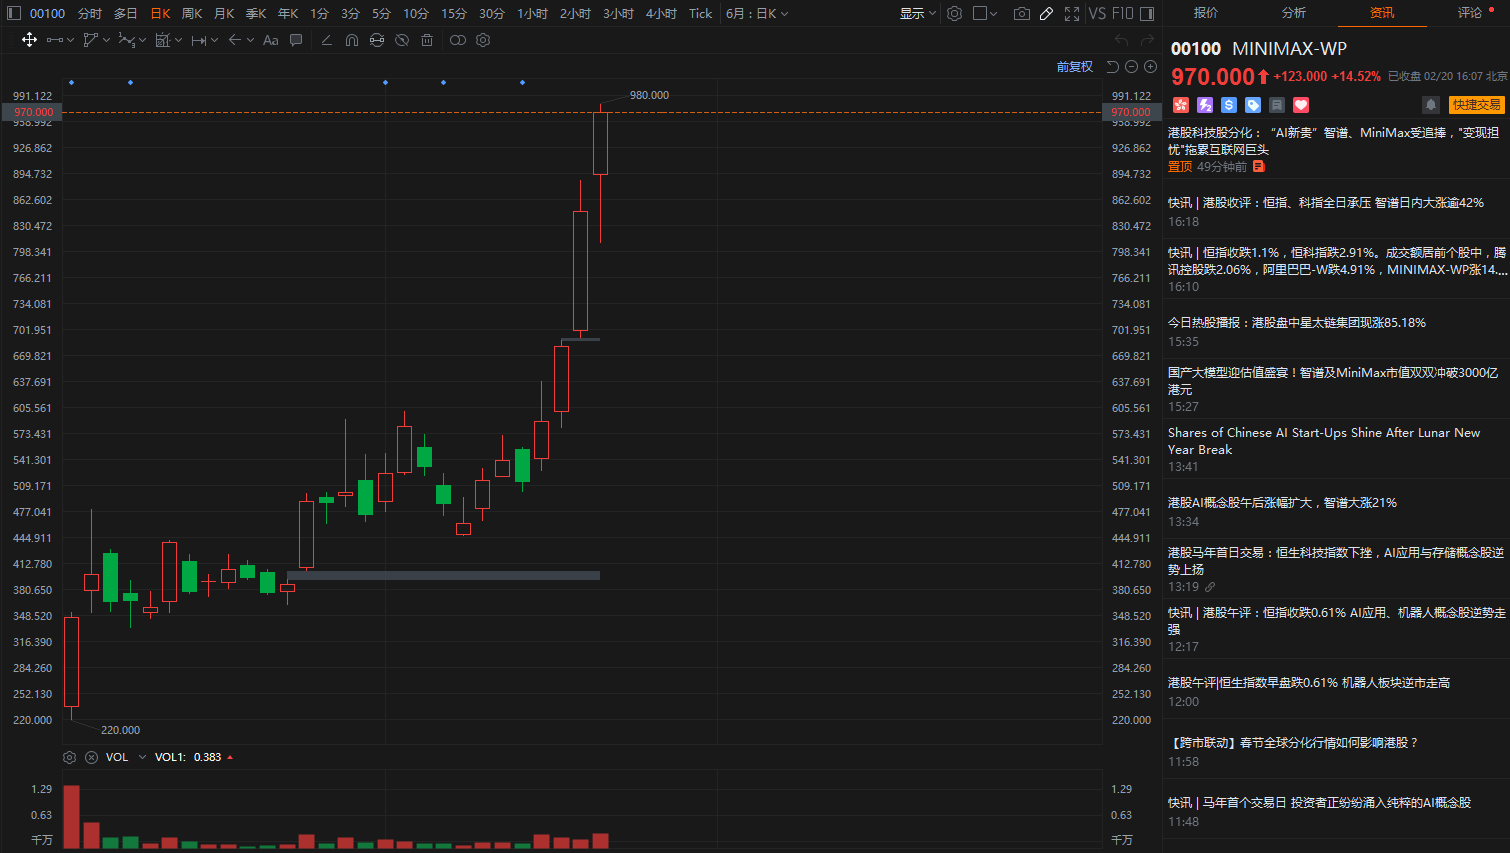1510x853 pixels.
Task: Choose the Aa text annotation tool
Action: tap(270, 40)
